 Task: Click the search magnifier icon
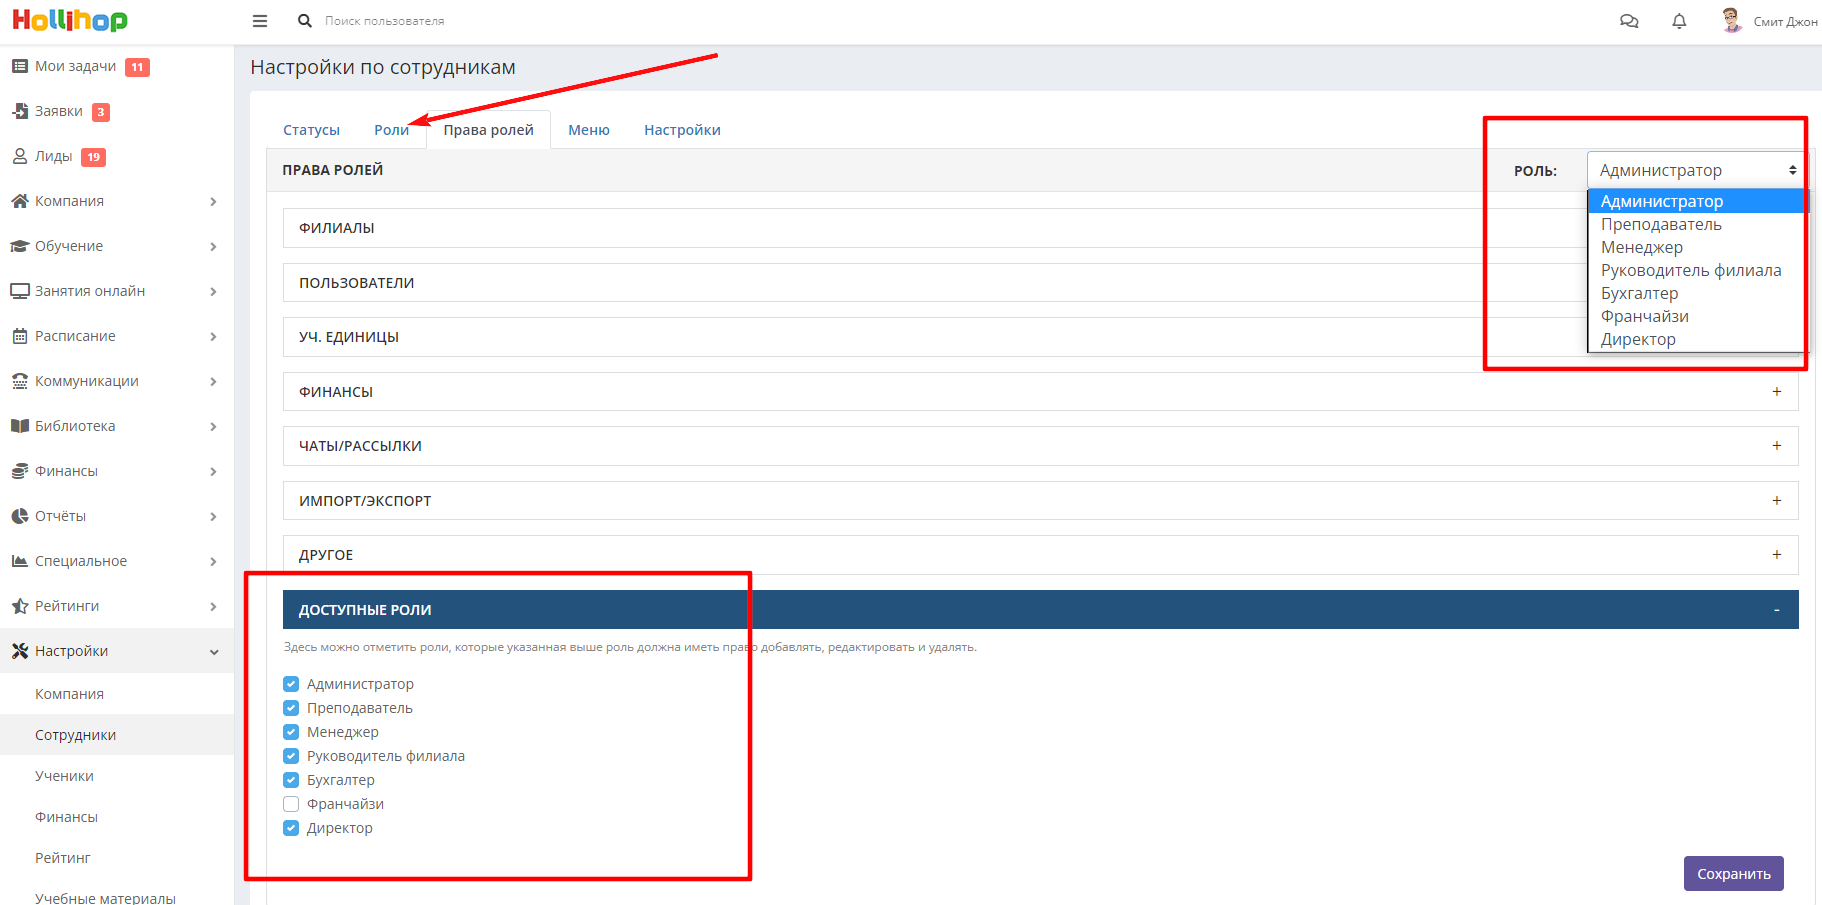[x=305, y=21]
